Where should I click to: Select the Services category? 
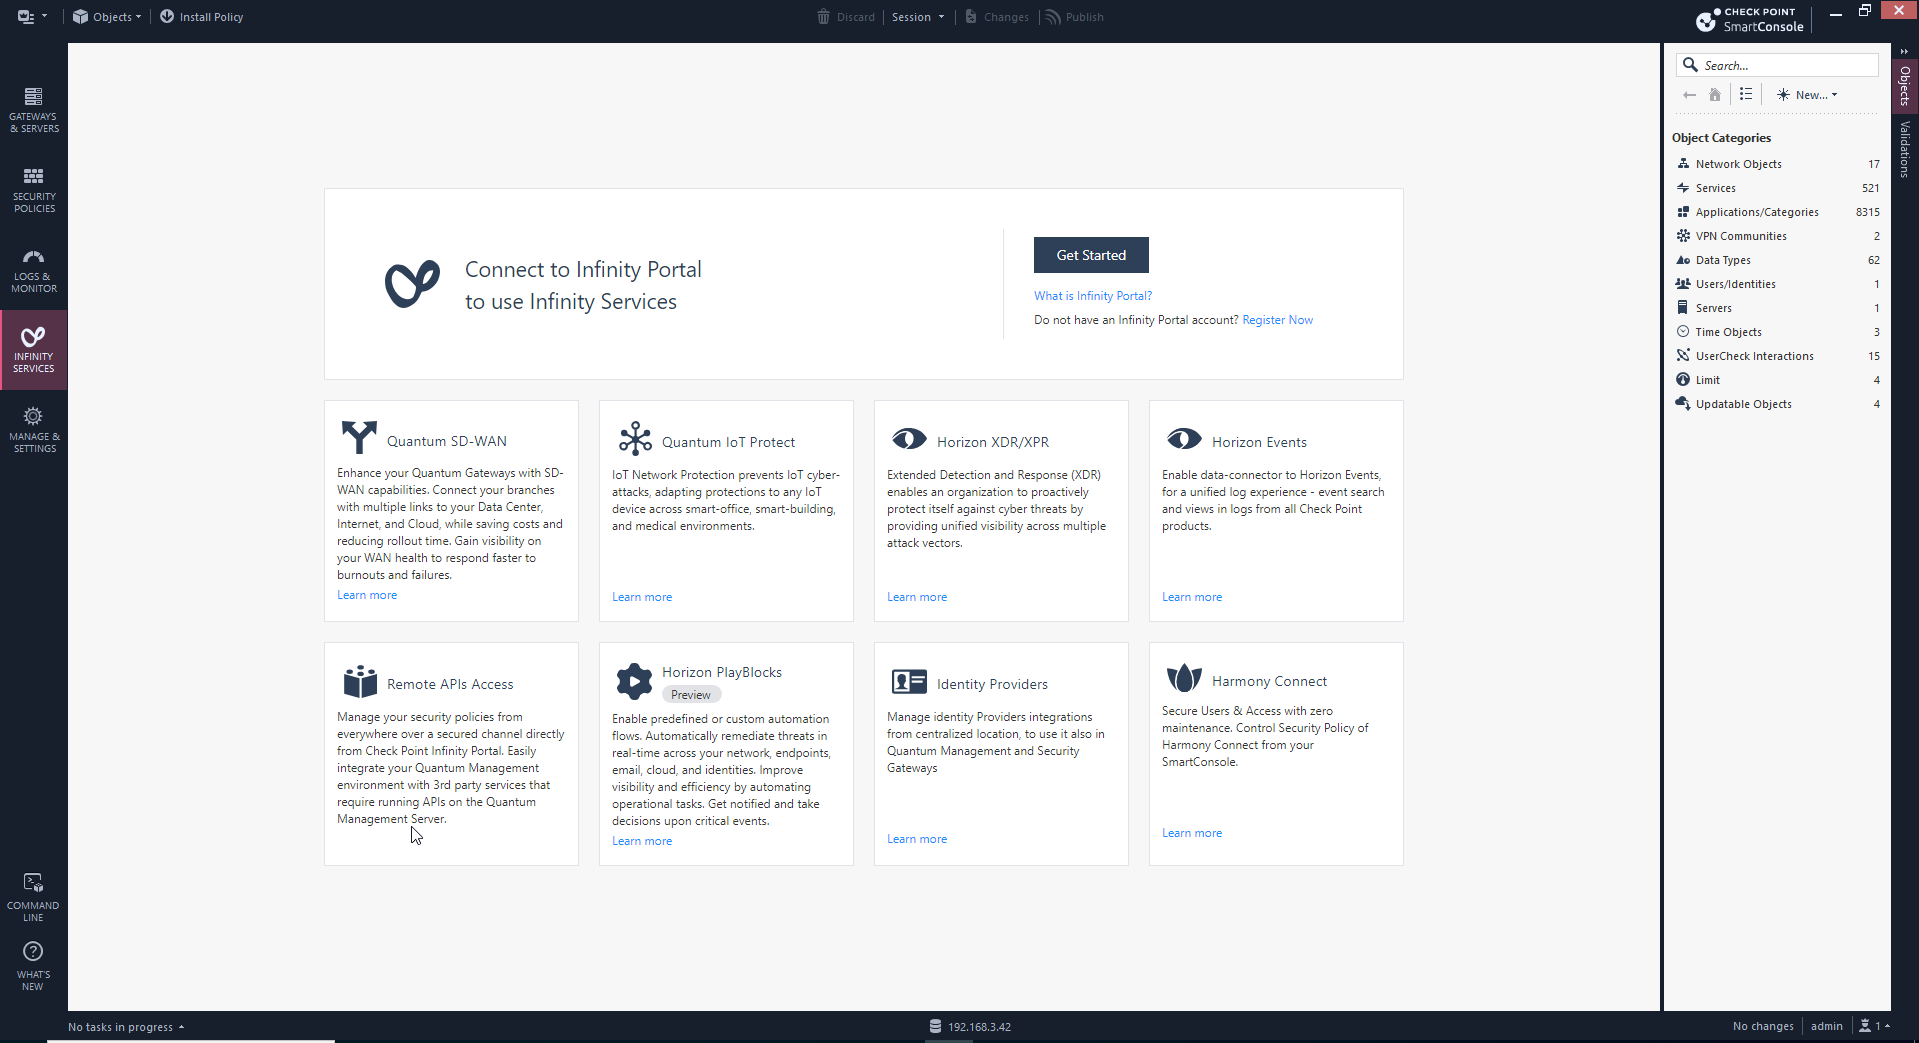coord(1777,188)
